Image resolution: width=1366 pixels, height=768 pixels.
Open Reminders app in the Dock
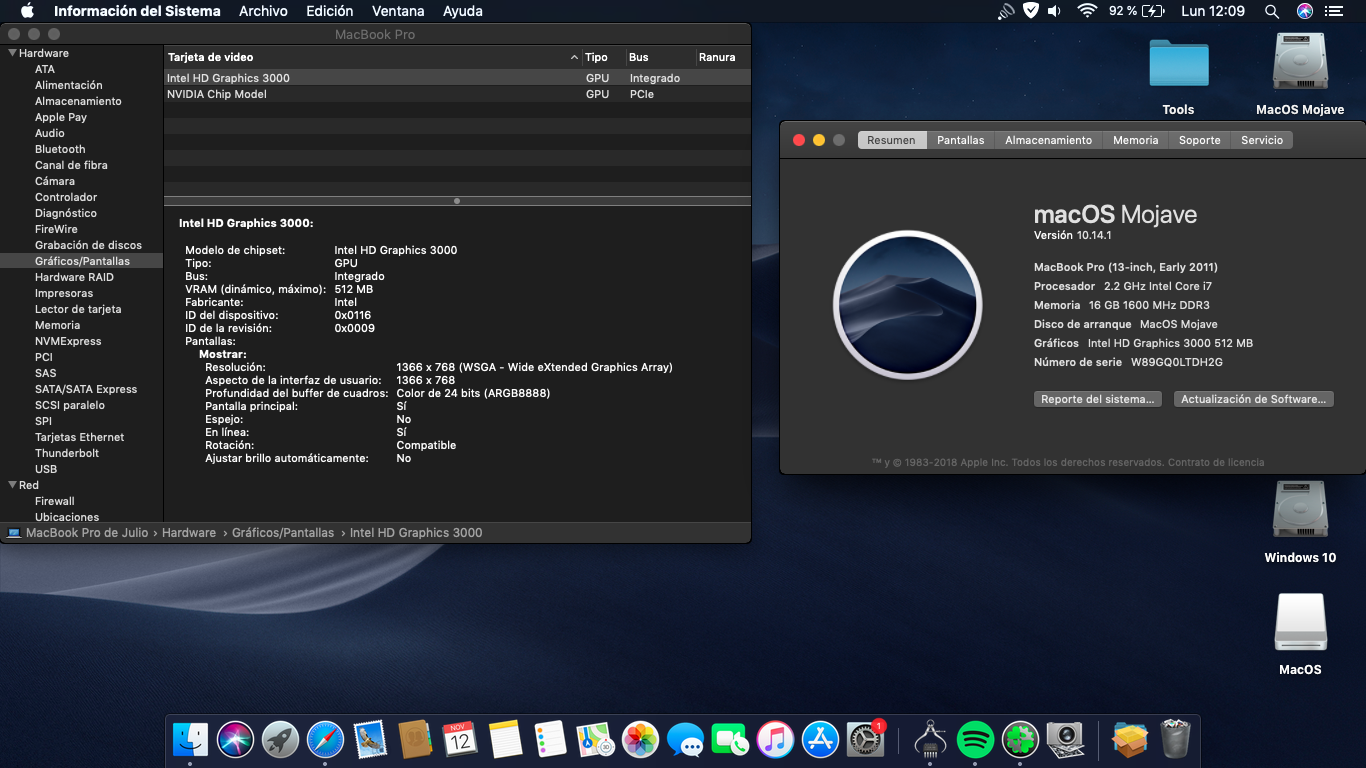pos(551,740)
